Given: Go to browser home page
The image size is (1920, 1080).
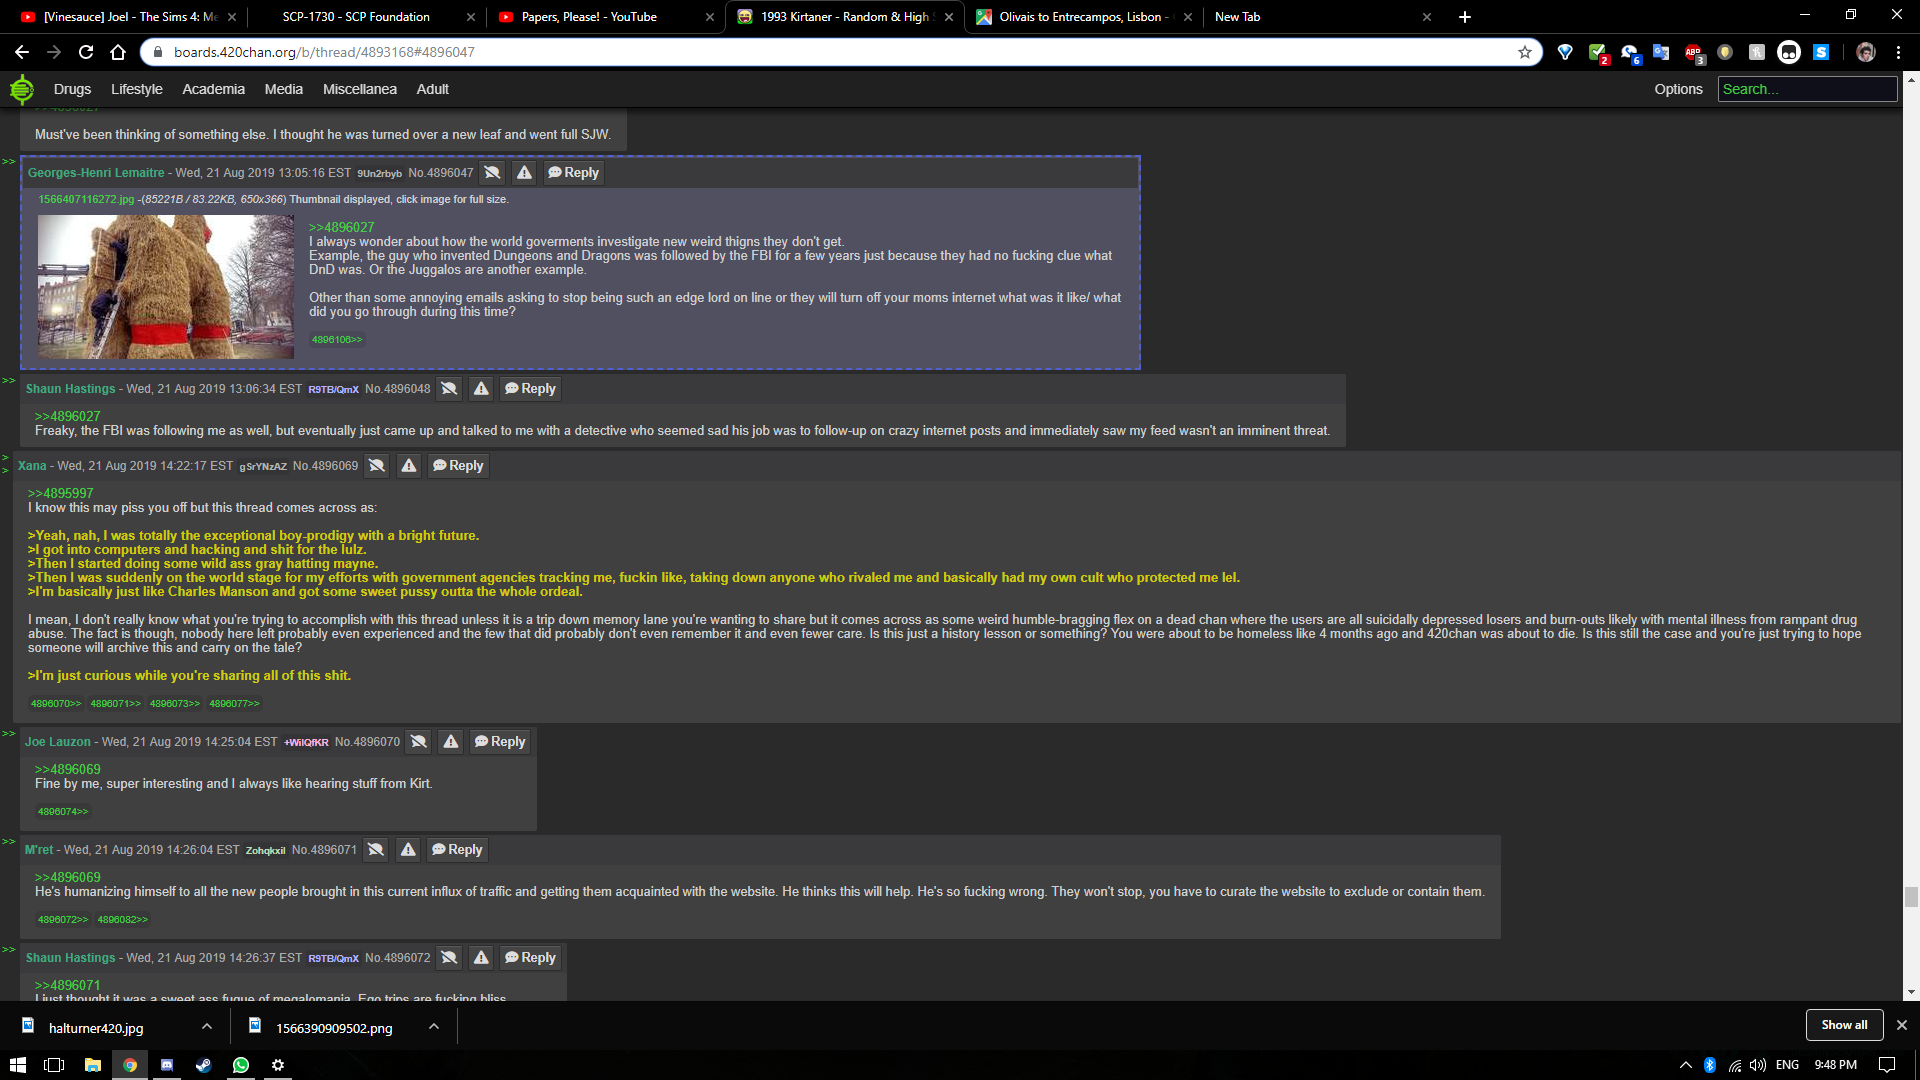Looking at the screenshot, I should point(118,52).
